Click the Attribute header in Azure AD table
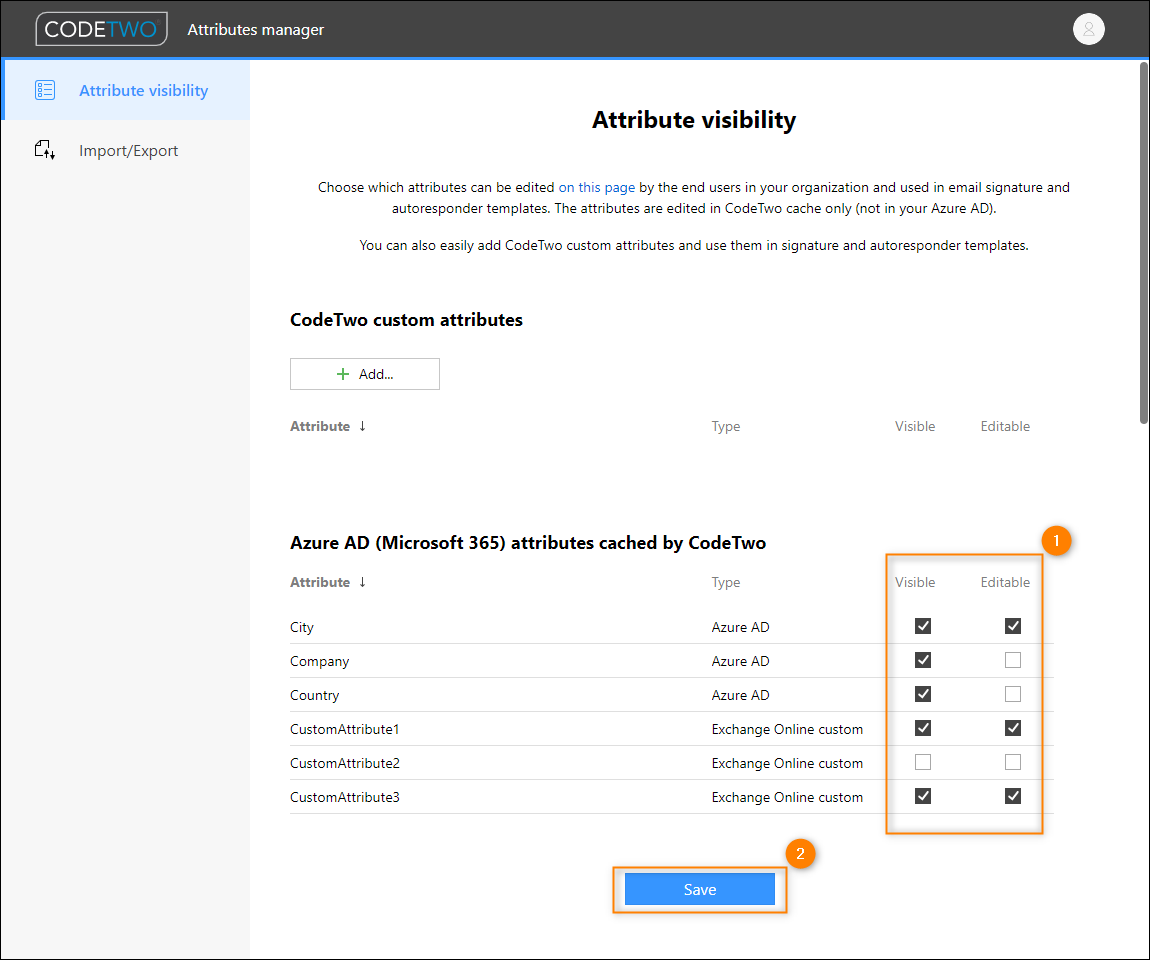Viewport: 1150px width, 960px height. click(x=320, y=582)
